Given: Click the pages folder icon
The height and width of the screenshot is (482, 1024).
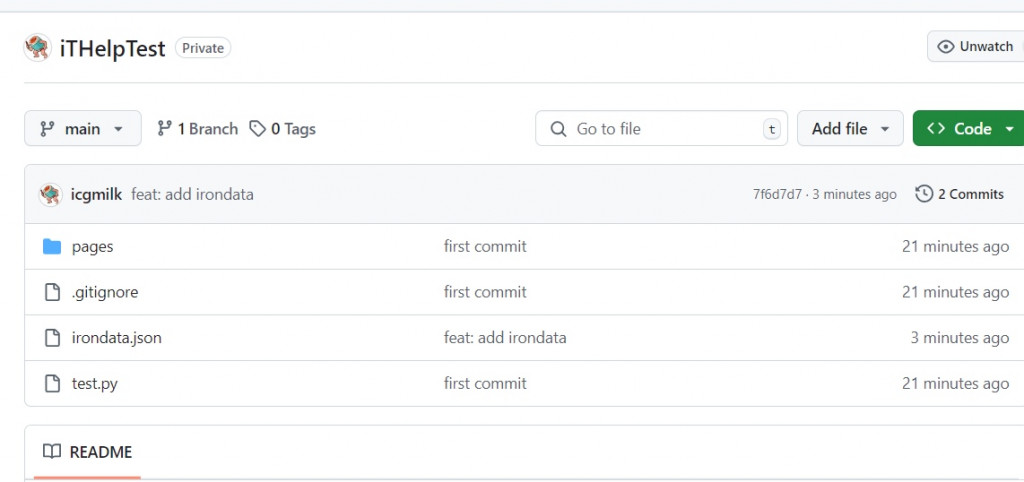Looking at the screenshot, I should pos(52,247).
